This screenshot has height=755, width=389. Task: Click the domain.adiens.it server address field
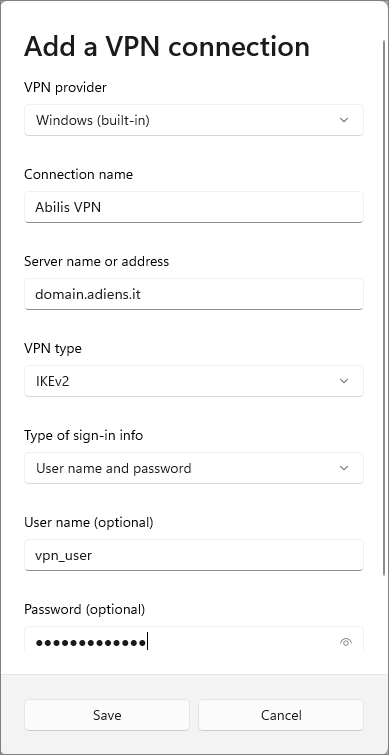[194, 294]
